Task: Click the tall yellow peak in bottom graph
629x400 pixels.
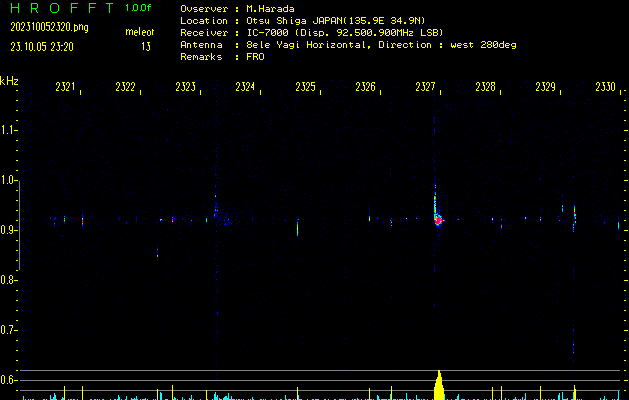Action: click(x=438, y=386)
